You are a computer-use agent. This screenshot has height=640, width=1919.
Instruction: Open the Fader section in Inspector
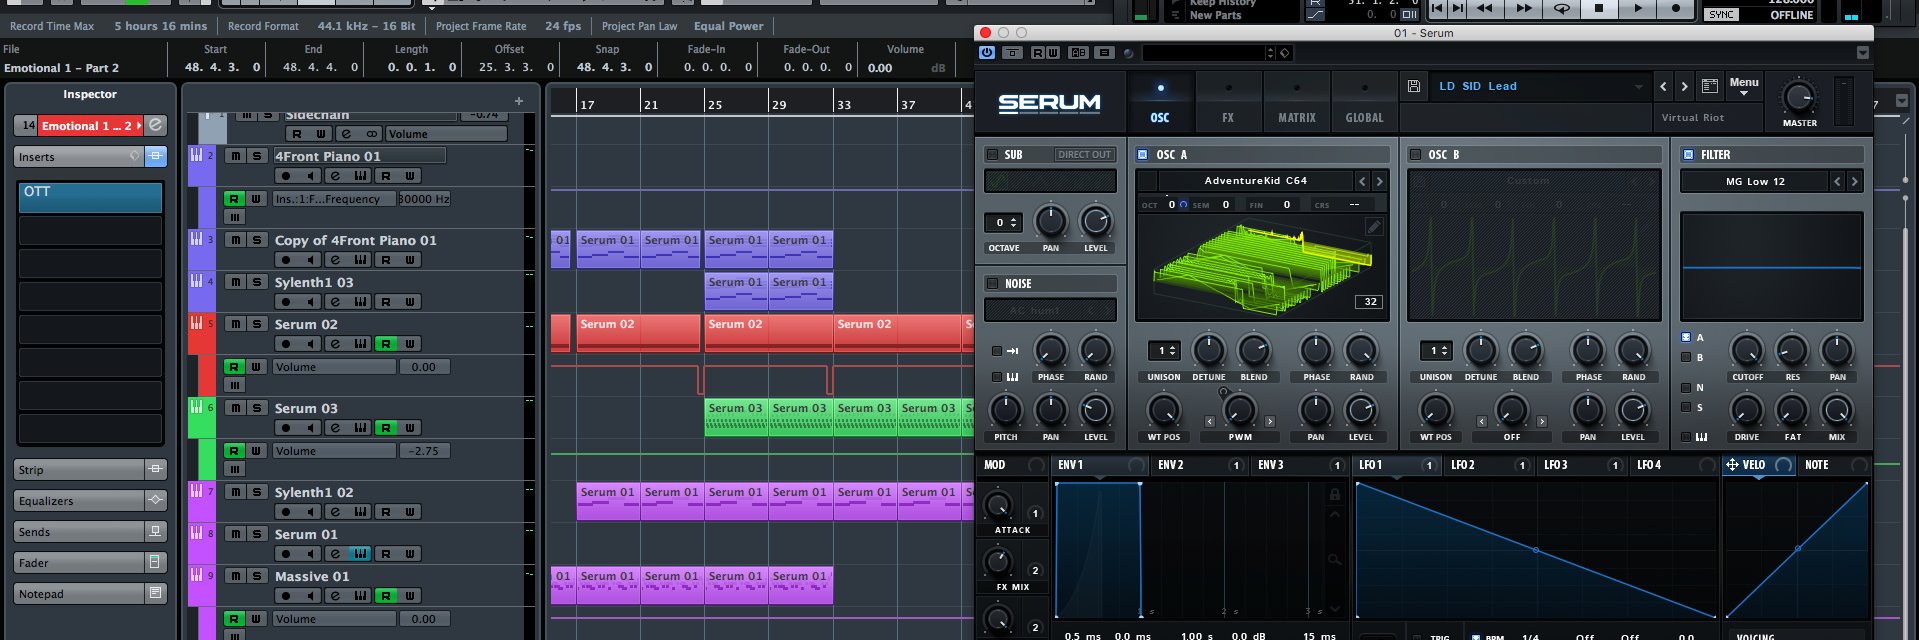tap(90, 563)
